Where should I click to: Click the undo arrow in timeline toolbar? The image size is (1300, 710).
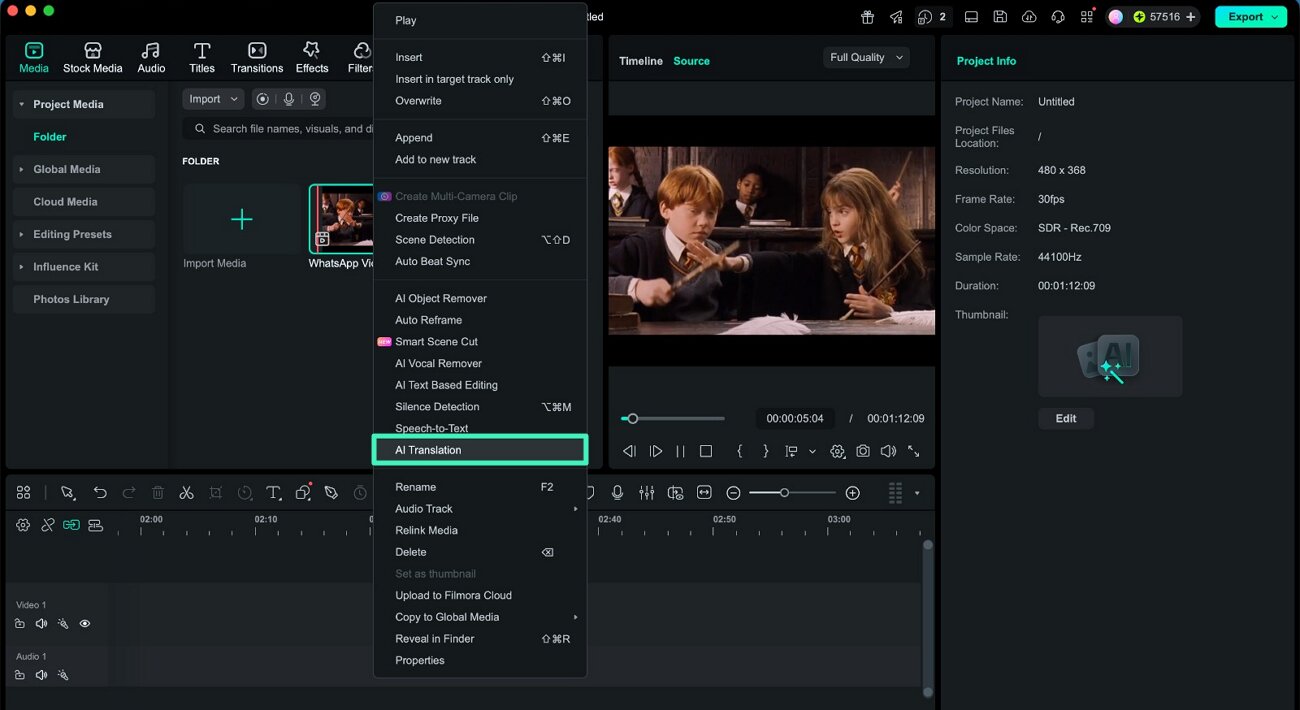(x=100, y=493)
